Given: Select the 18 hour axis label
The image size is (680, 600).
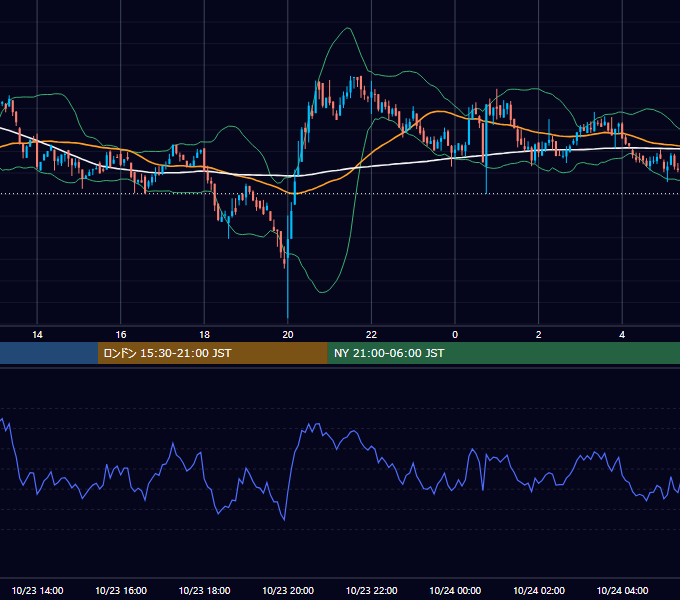Looking at the screenshot, I should (x=204, y=335).
